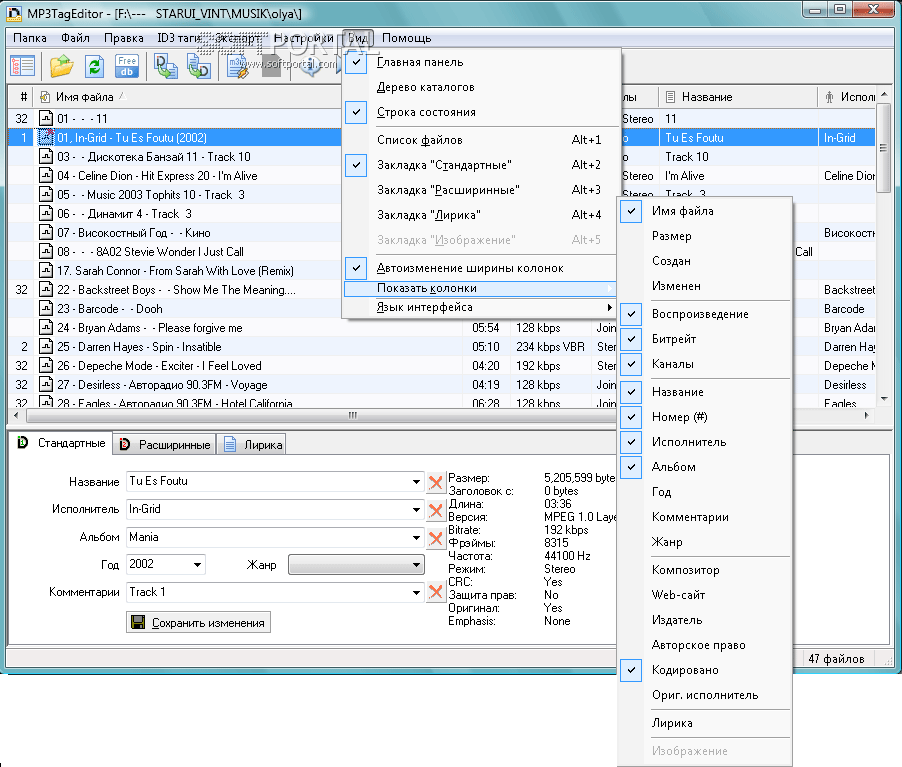
Task: Click the filename-to-tag conversion toolbar icon
Action: (x=199, y=66)
